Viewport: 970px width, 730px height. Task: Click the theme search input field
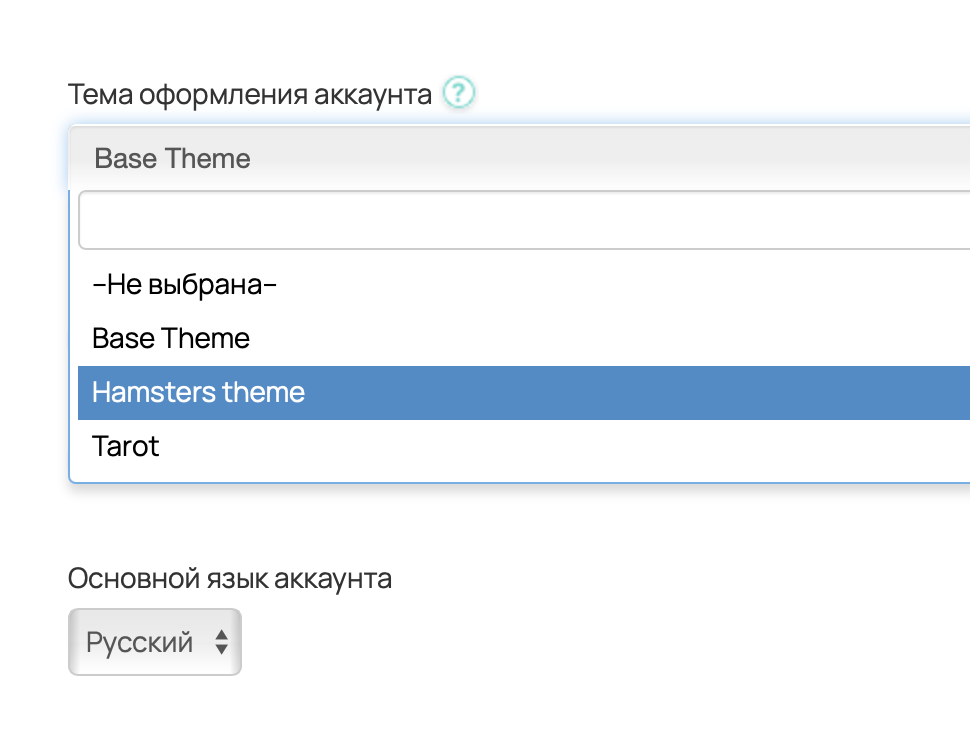[520, 220]
